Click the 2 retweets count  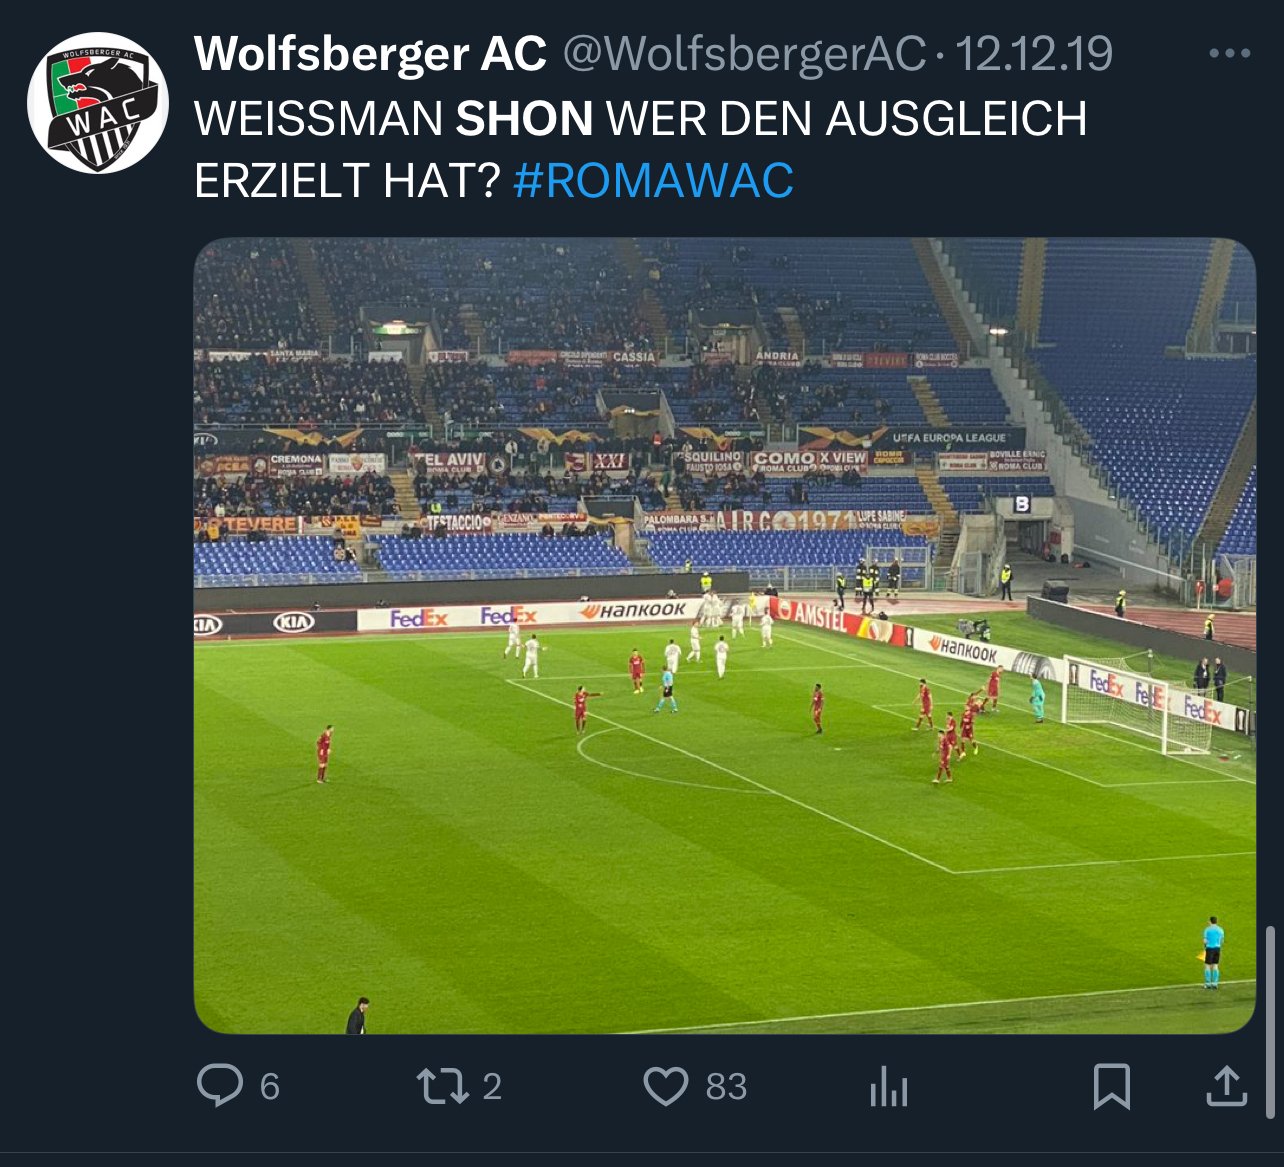[492, 1087]
